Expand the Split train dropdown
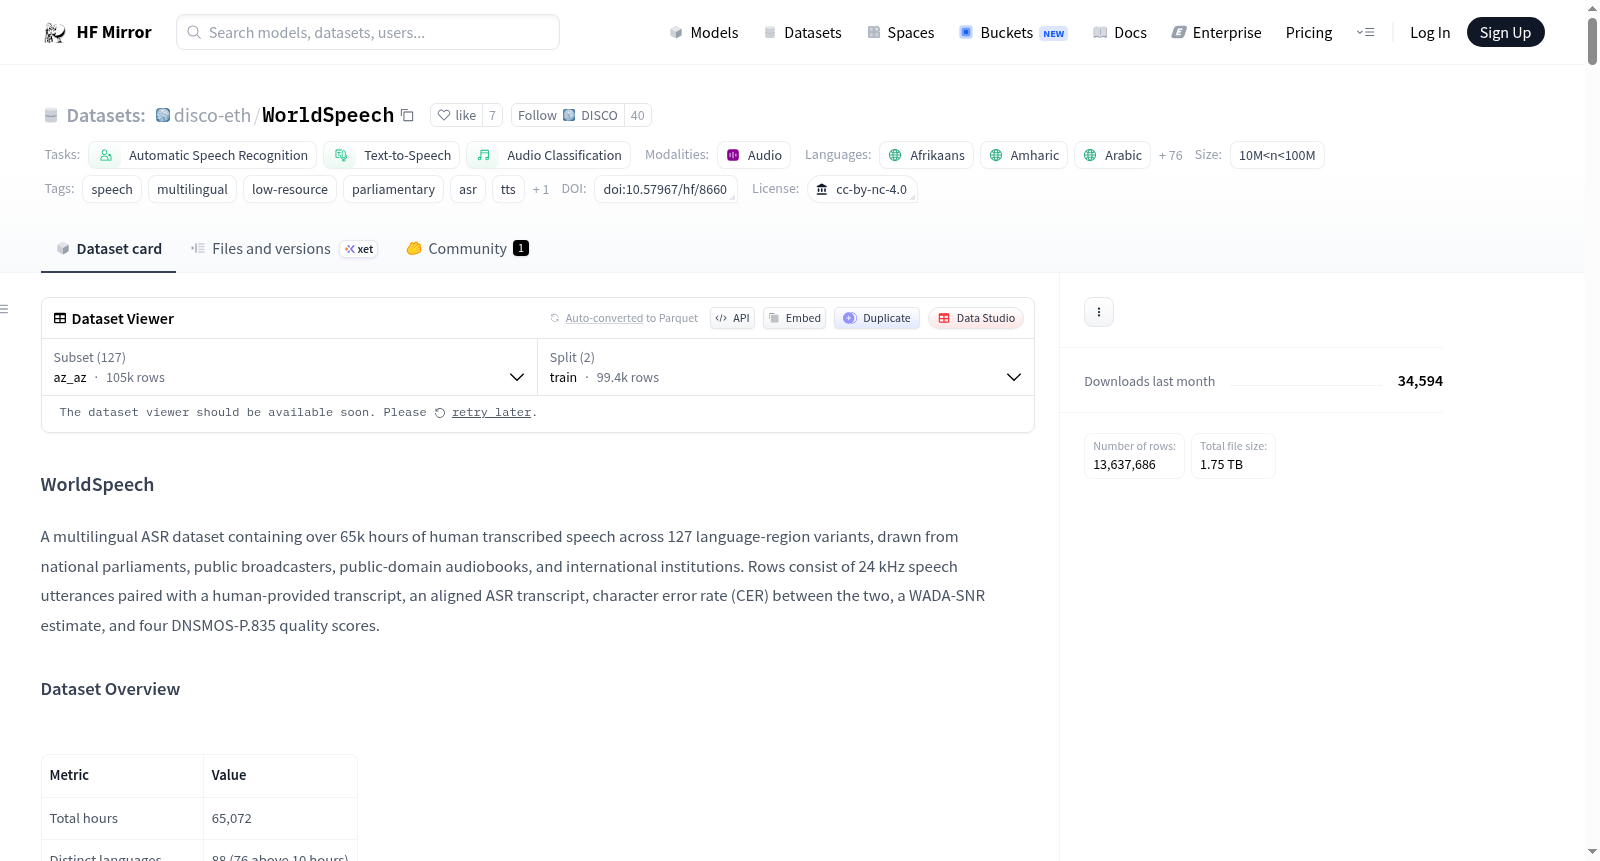Viewport: 1600px width, 861px height. (785, 367)
